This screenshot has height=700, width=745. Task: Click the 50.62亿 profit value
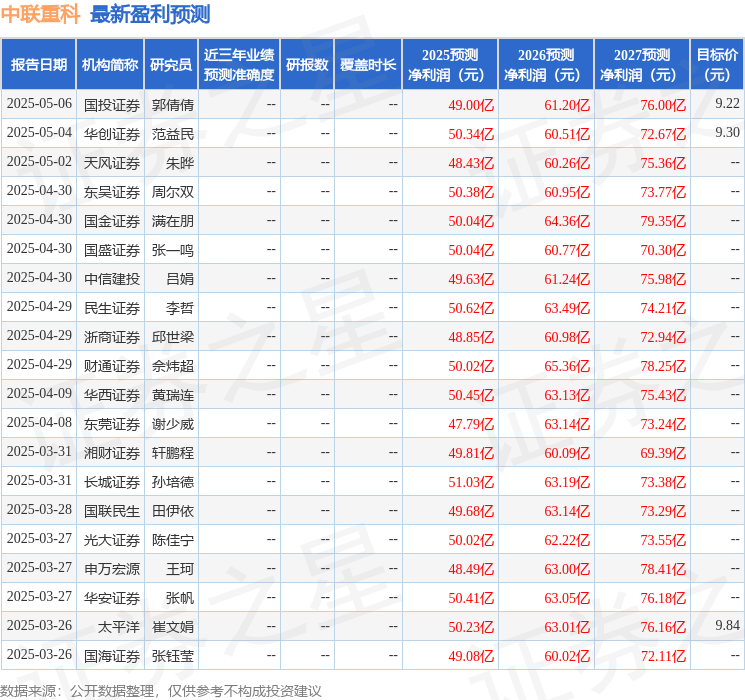(471, 308)
